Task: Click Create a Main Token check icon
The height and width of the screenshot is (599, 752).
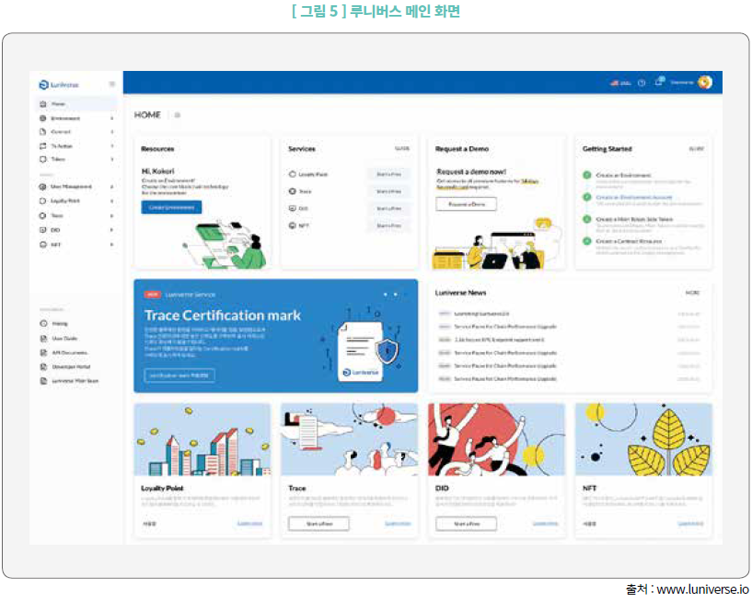Action: tap(587, 219)
